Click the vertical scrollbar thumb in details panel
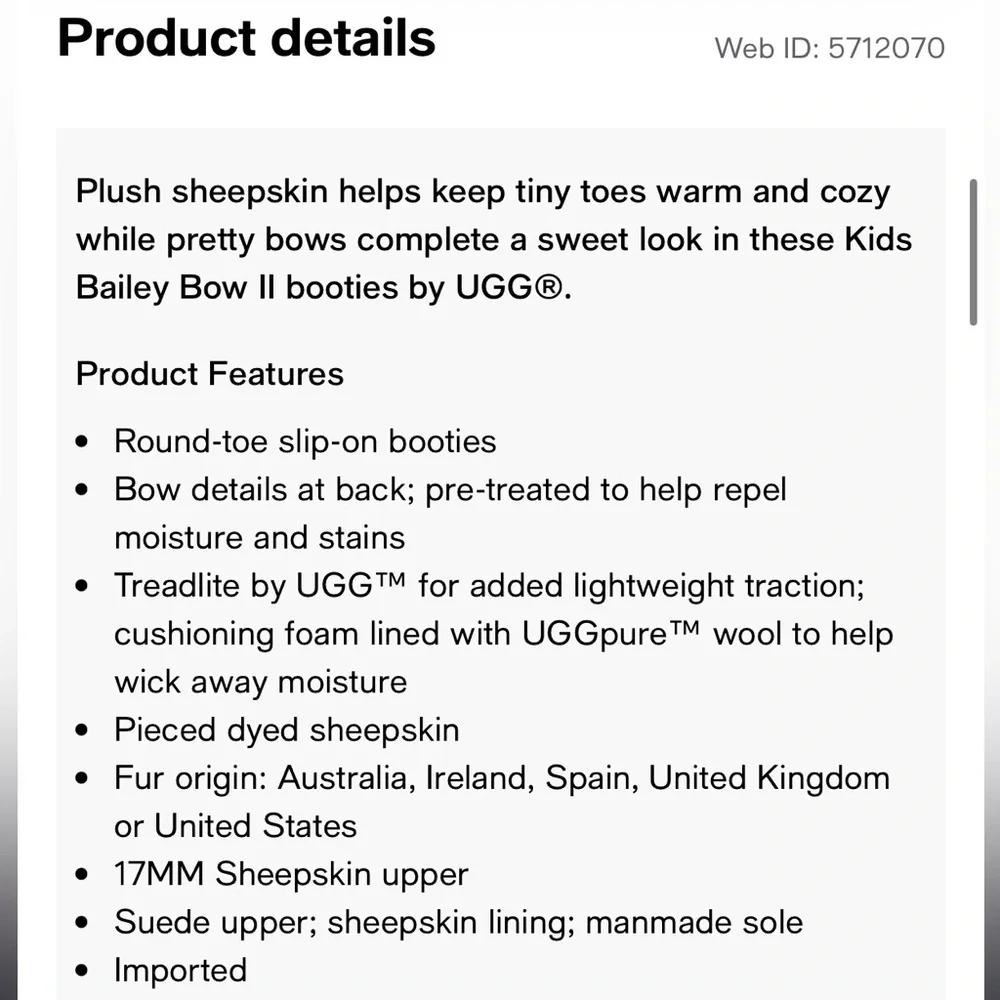Screen dimensions: 1000x1000 pyautogui.click(x=973, y=253)
